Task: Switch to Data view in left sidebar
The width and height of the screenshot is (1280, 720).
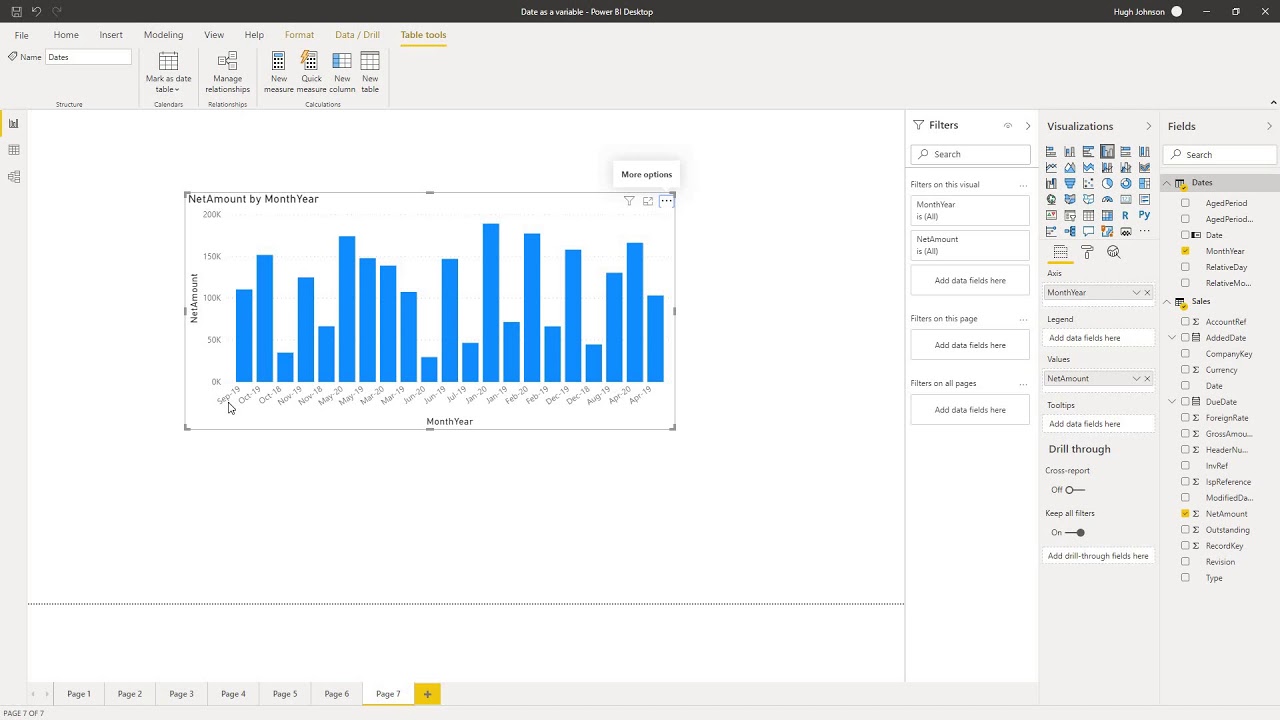Action: pos(14,150)
